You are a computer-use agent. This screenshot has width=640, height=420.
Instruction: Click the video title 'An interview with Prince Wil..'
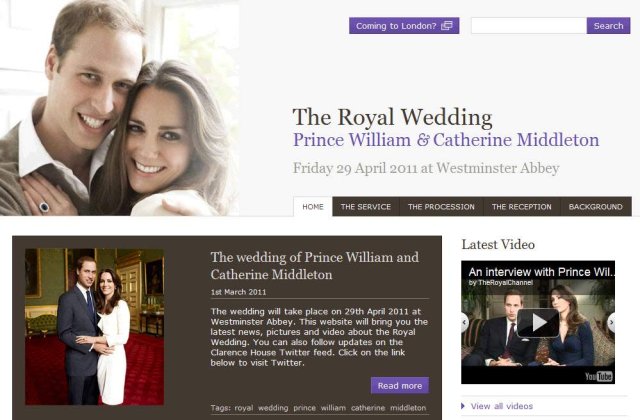coord(542,272)
